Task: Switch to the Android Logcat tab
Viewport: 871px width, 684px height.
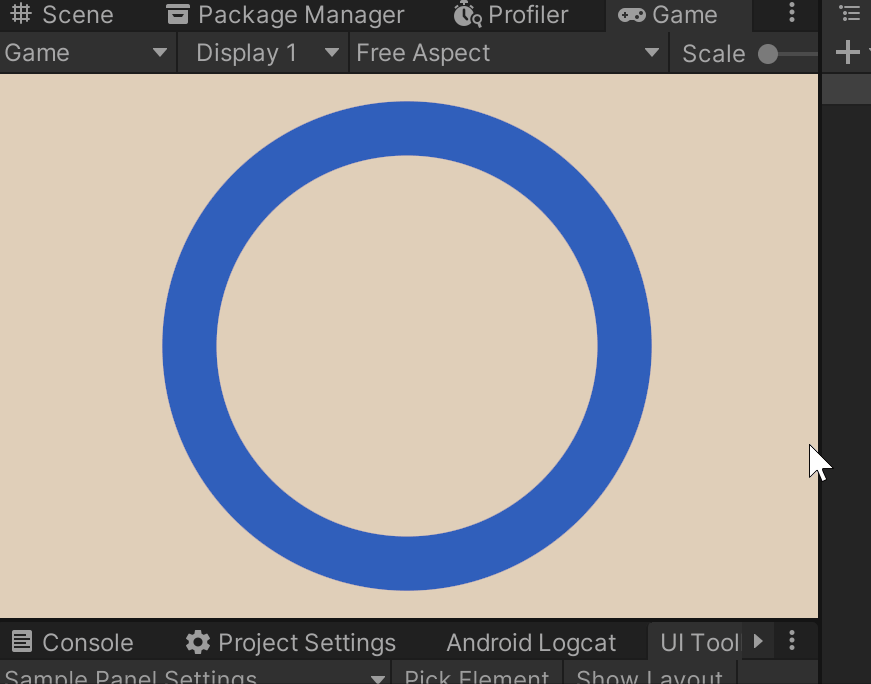Action: click(x=531, y=643)
